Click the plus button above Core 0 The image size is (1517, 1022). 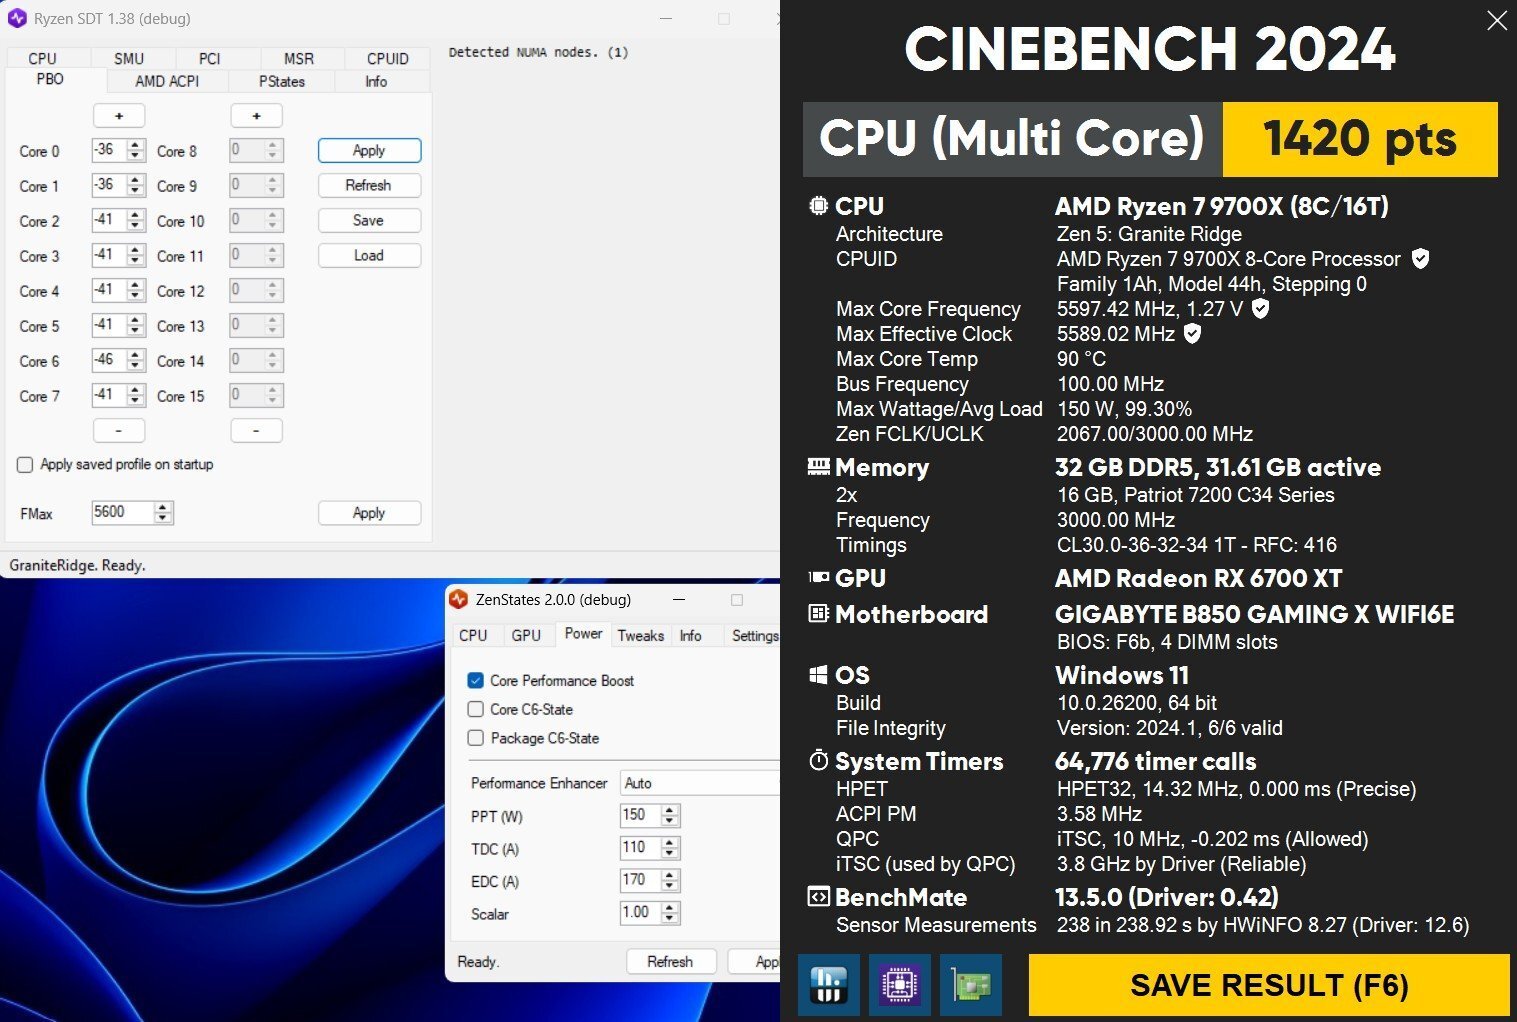pos(119,116)
